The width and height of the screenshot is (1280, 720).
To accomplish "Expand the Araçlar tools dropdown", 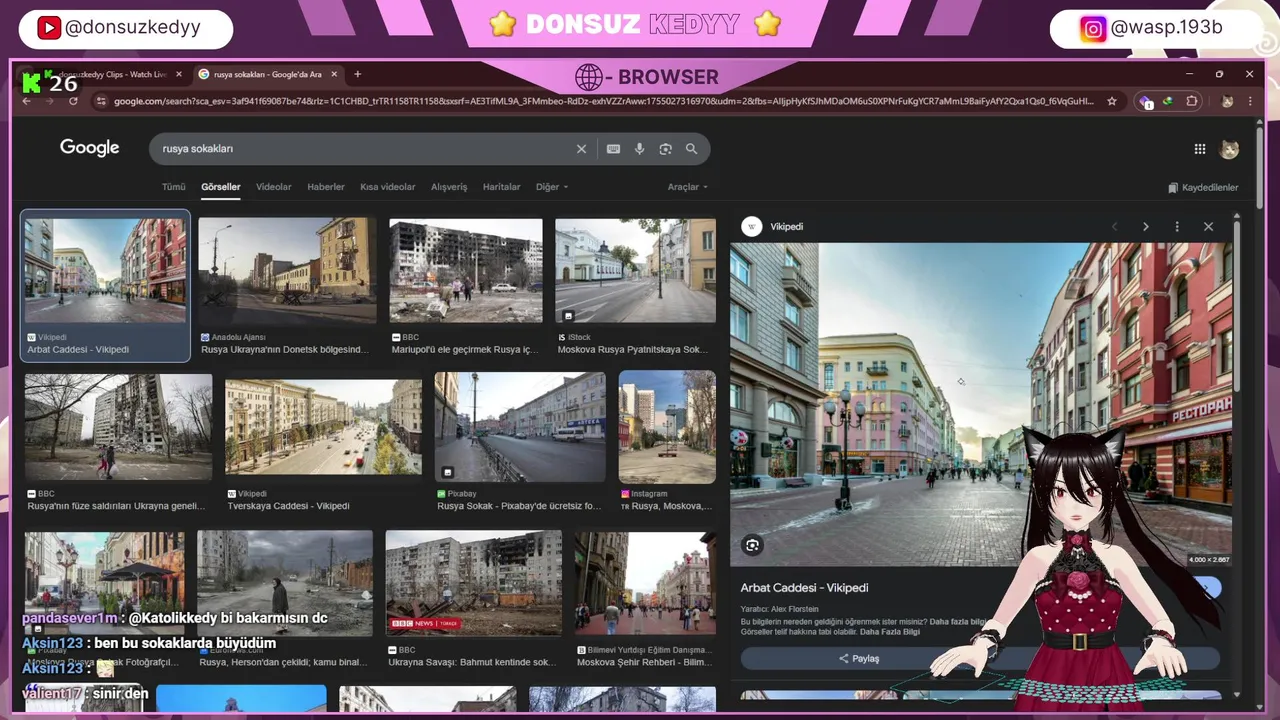I will [x=688, y=187].
